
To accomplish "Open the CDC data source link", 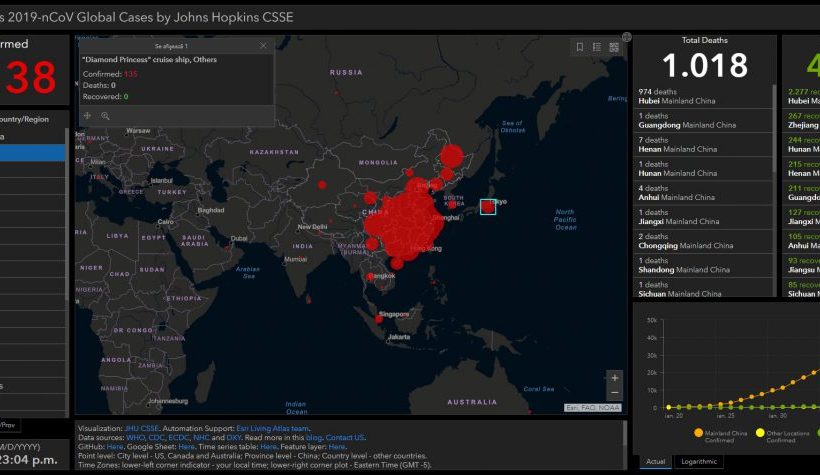I will click(x=156, y=437).
